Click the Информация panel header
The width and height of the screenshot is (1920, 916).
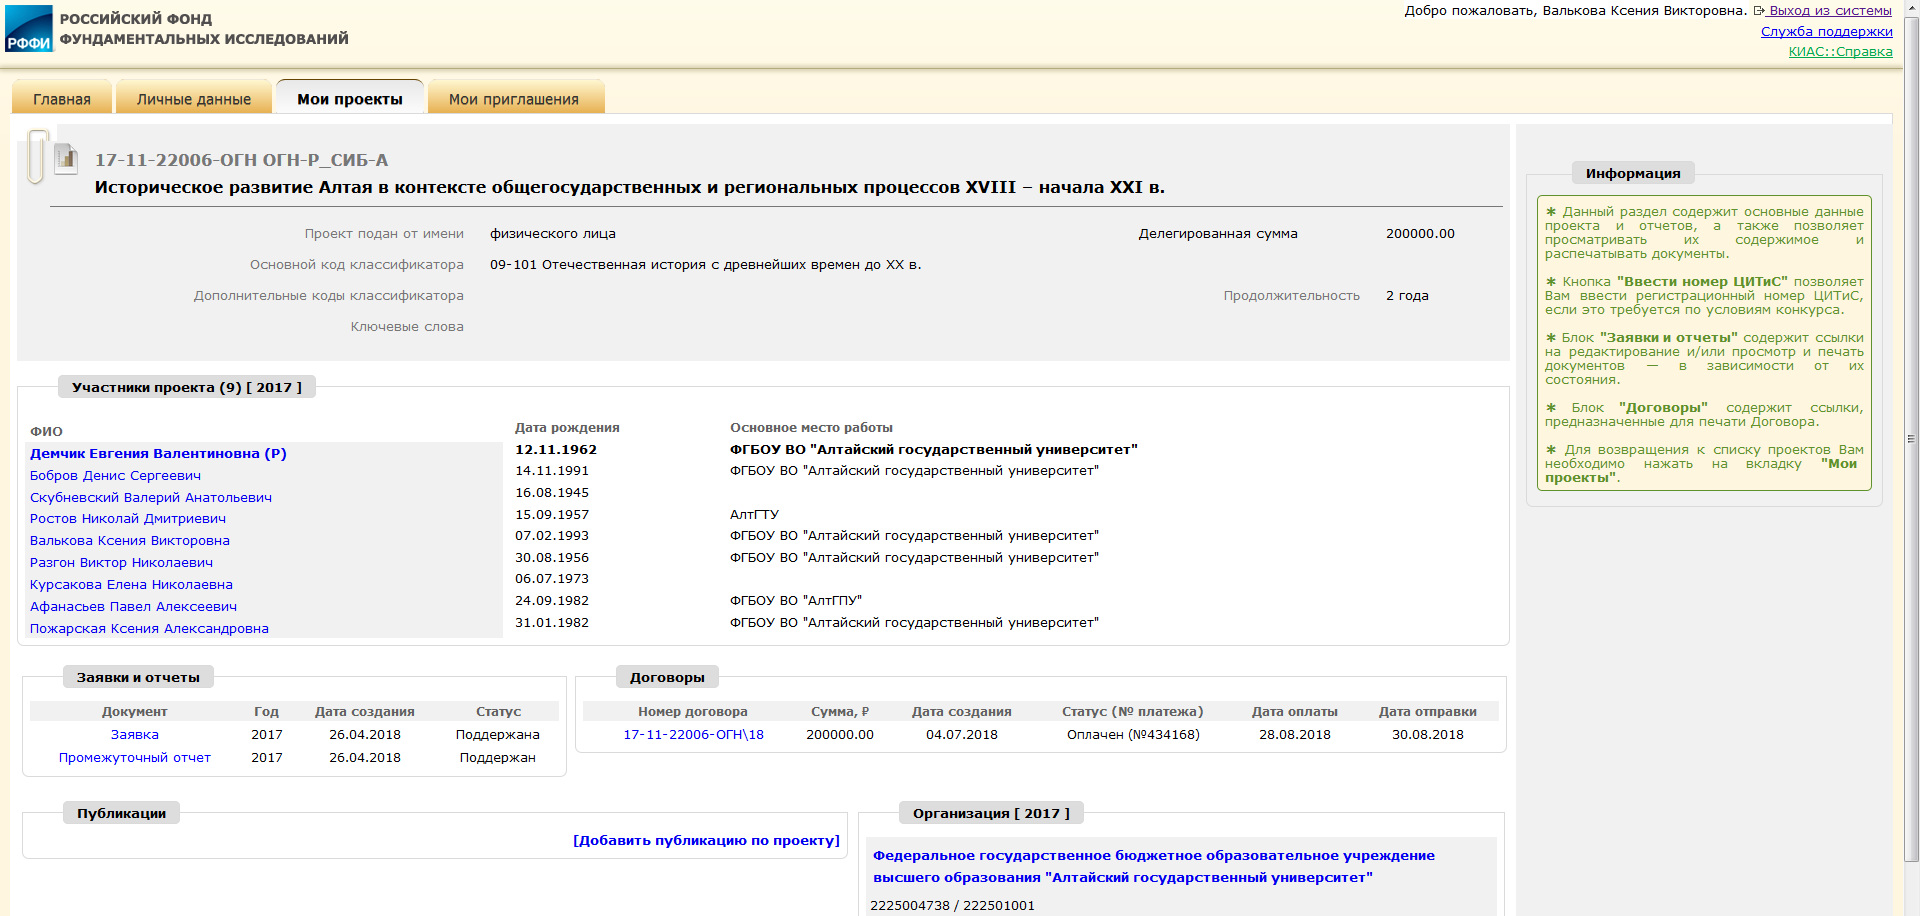(x=1633, y=173)
